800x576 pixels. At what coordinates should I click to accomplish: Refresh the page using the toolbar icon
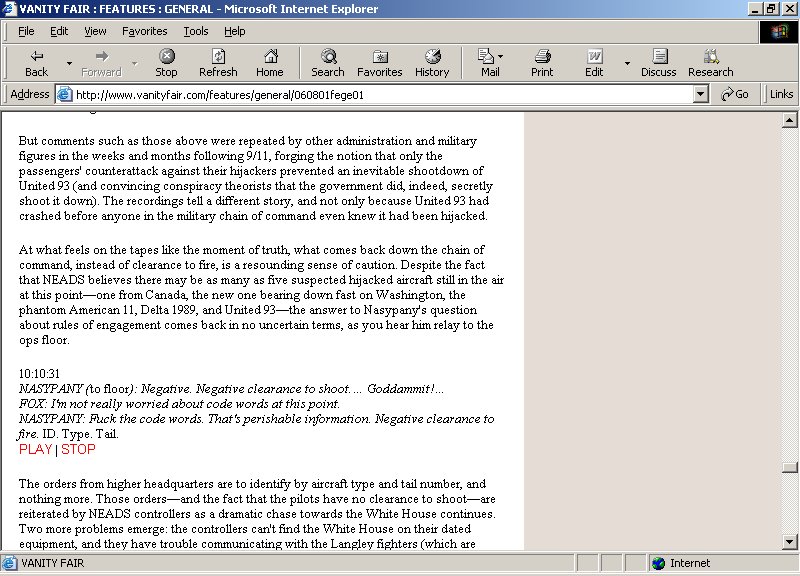[x=218, y=57]
